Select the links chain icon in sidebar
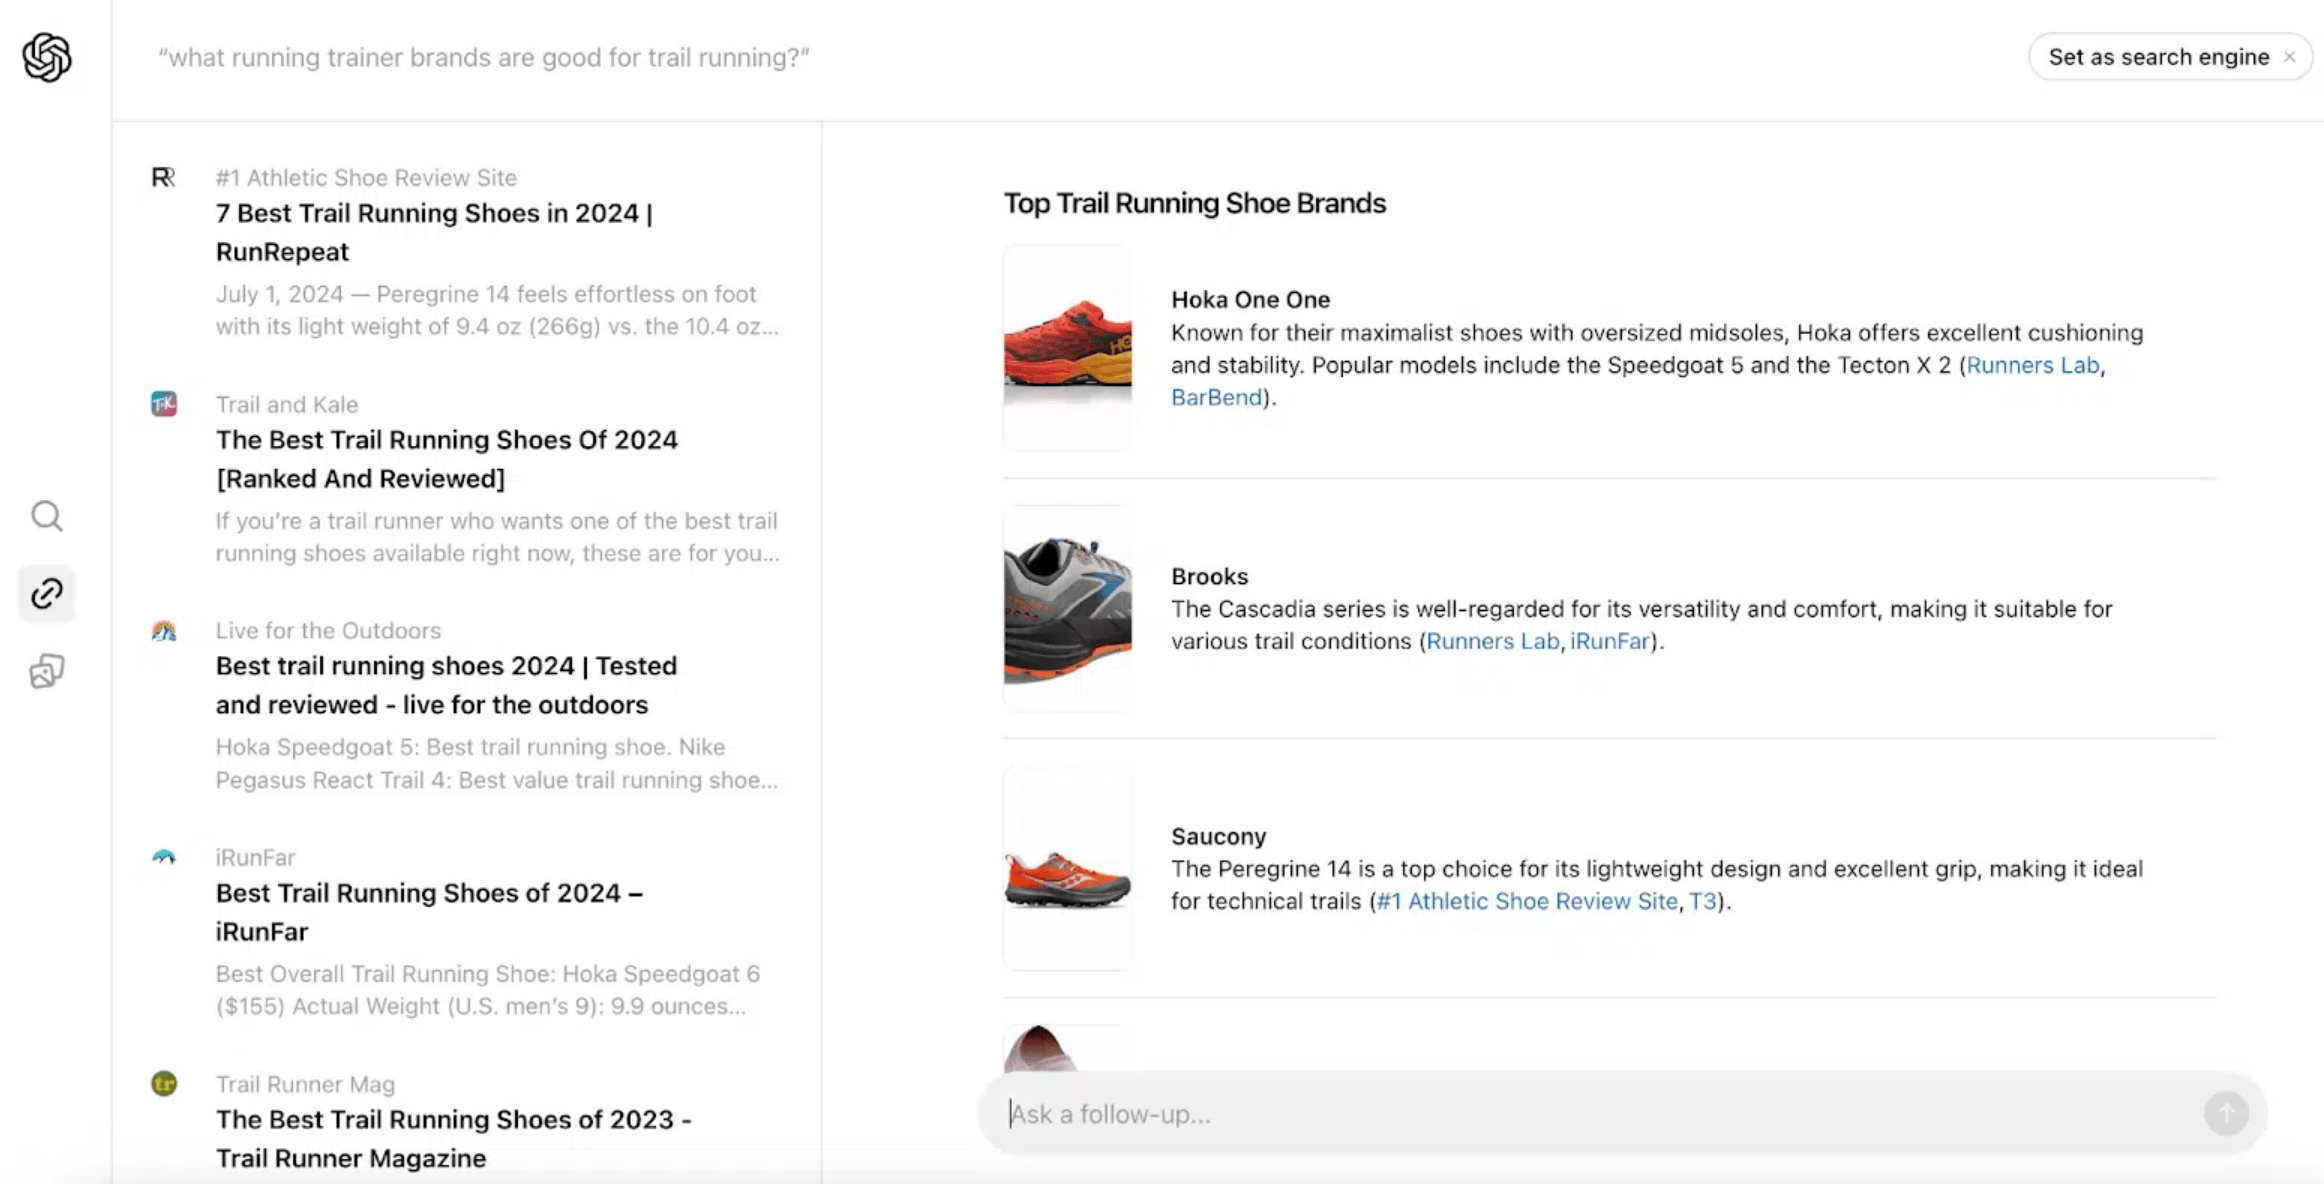This screenshot has height=1184, width=2324. (x=47, y=593)
